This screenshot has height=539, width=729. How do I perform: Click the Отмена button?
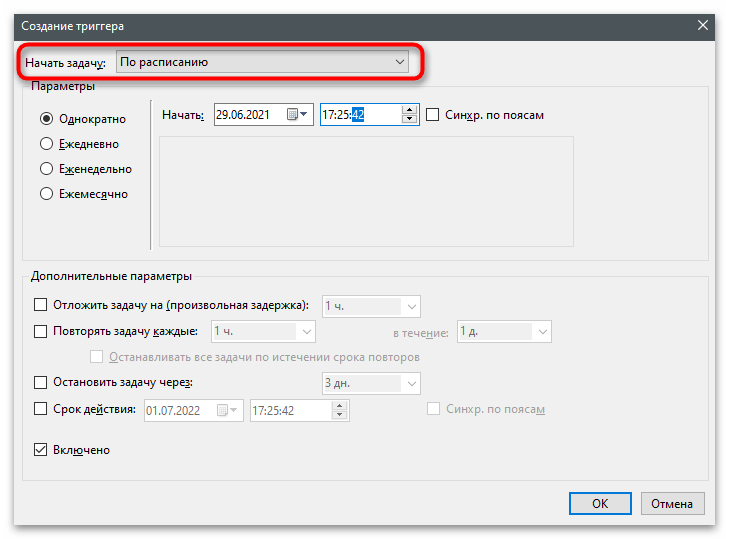click(x=672, y=503)
